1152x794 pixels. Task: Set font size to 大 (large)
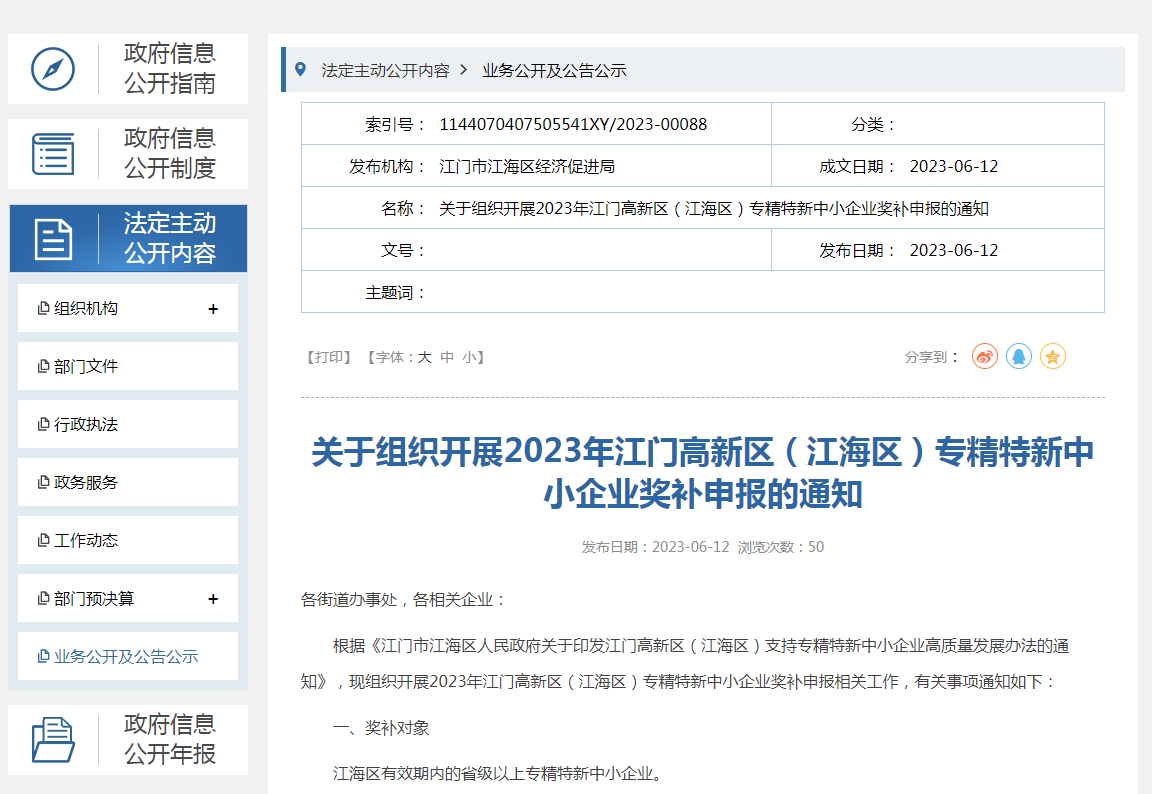[424, 357]
